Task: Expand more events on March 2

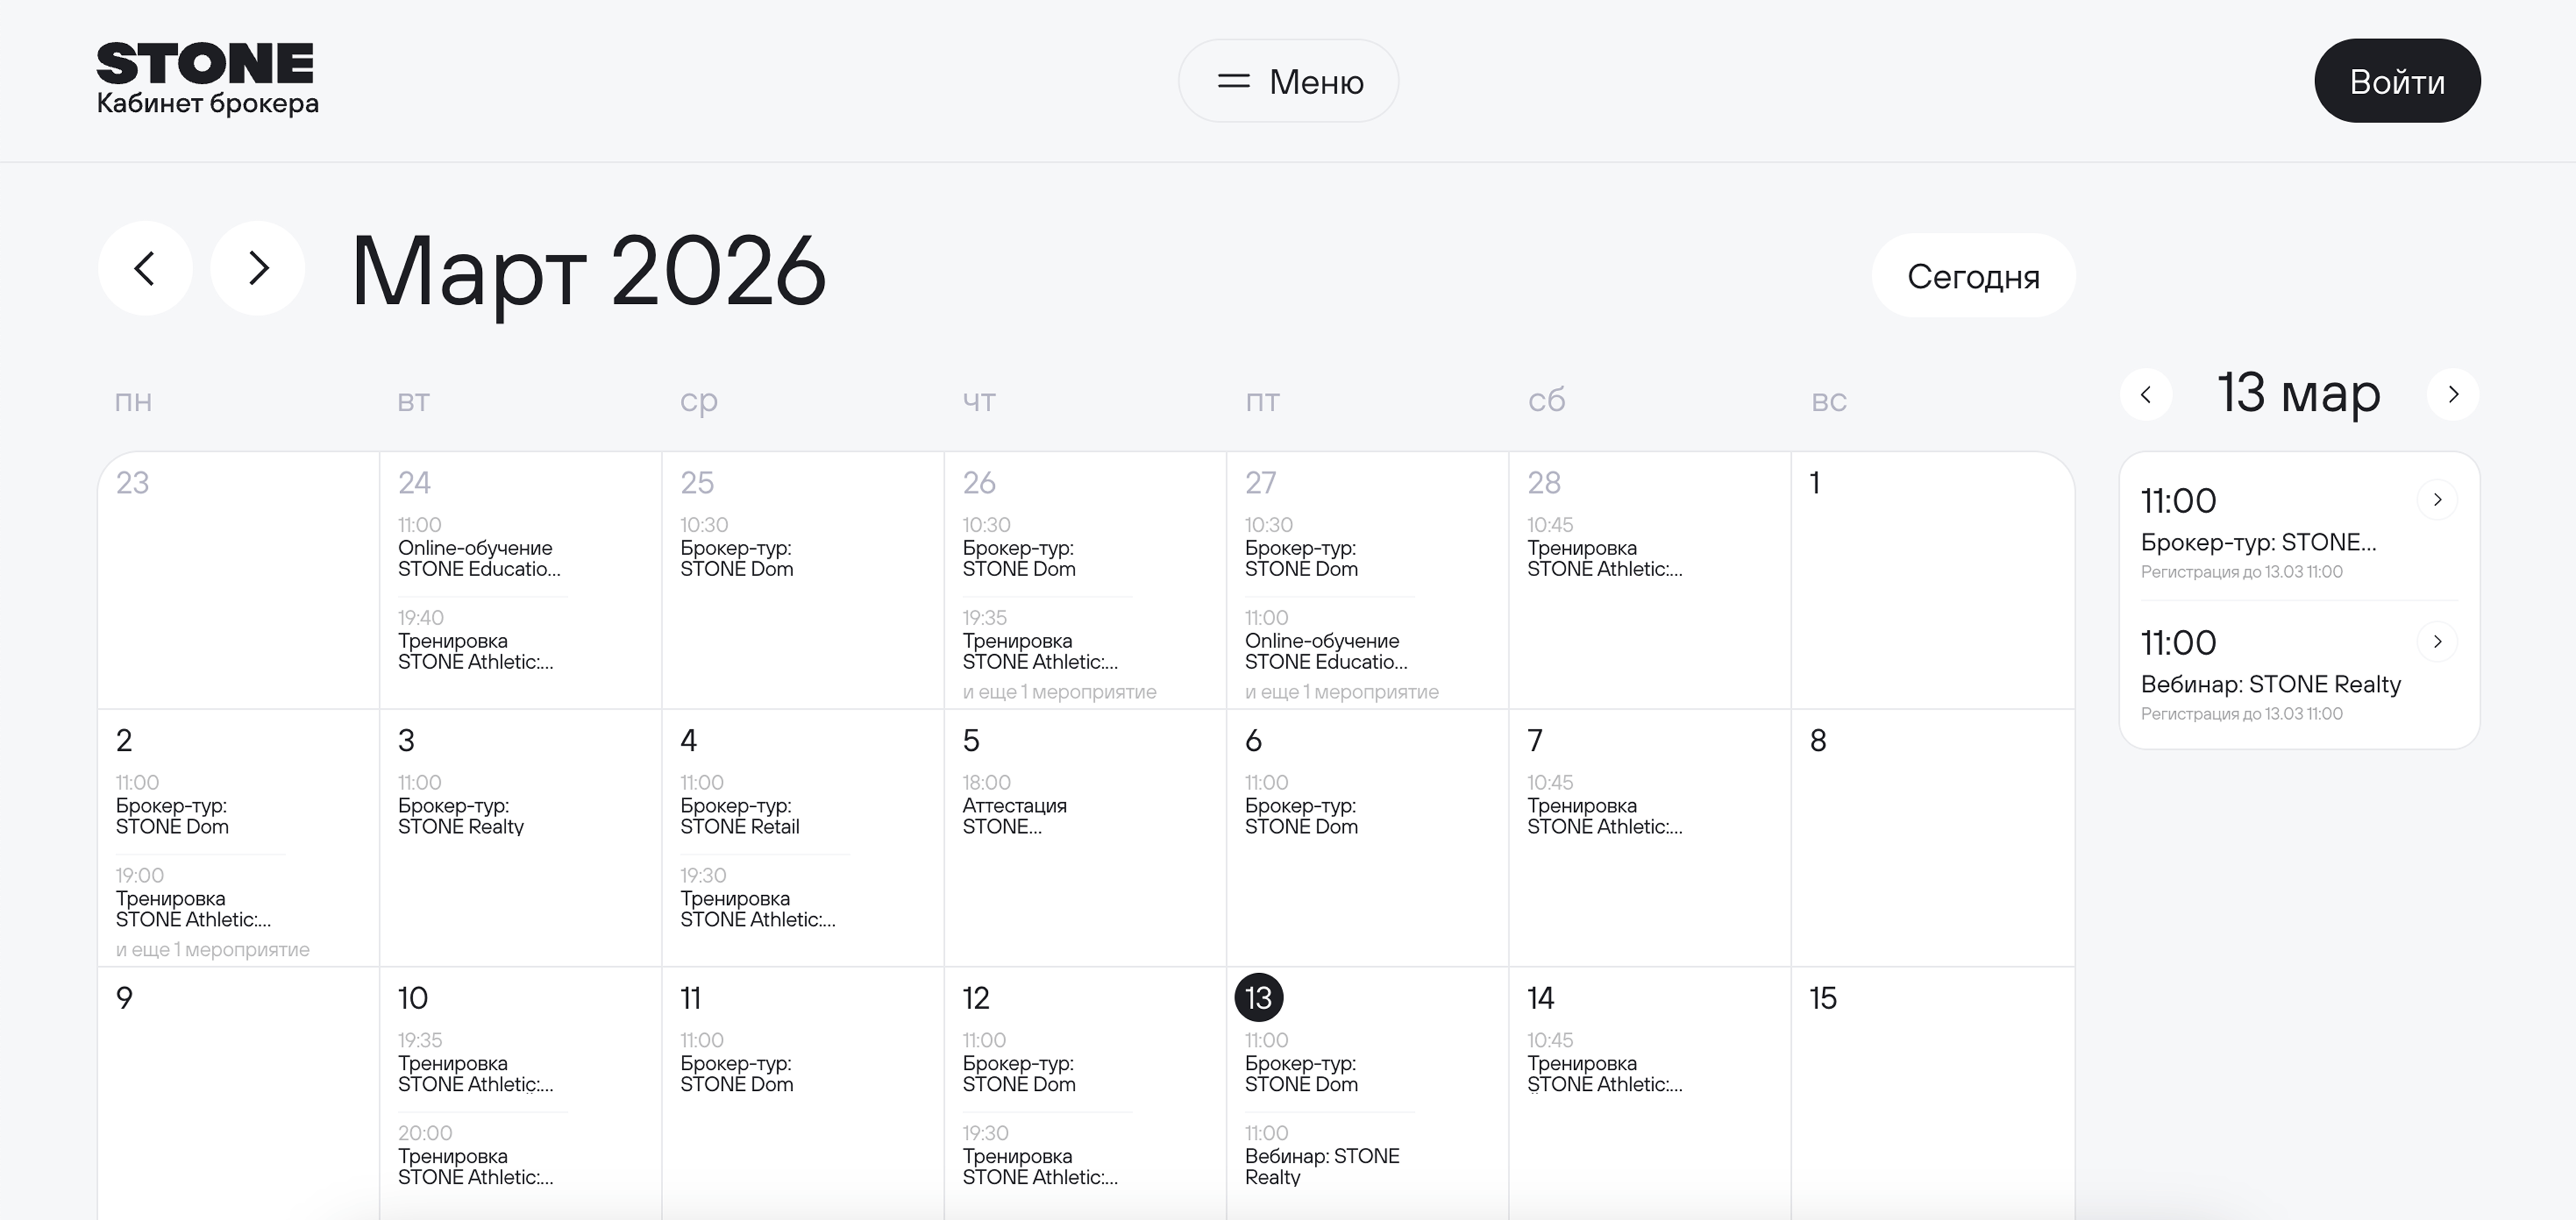Action: tap(212, 950)
